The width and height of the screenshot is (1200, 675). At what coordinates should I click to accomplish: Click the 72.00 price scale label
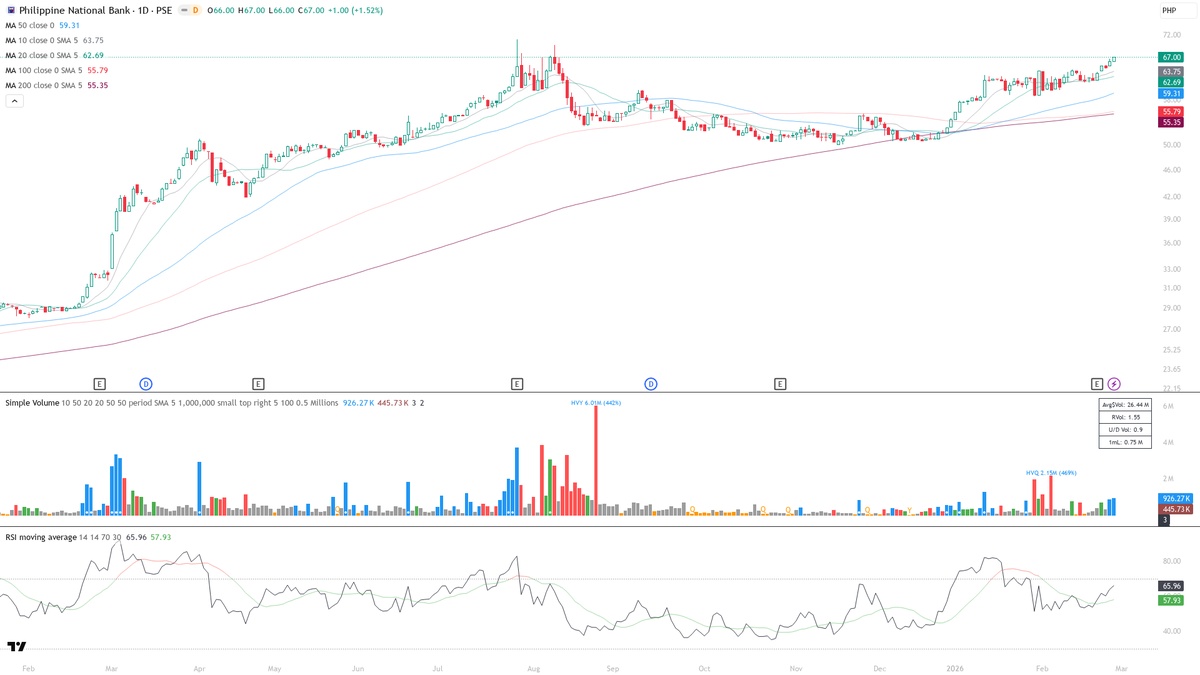tap(1171, 35)
